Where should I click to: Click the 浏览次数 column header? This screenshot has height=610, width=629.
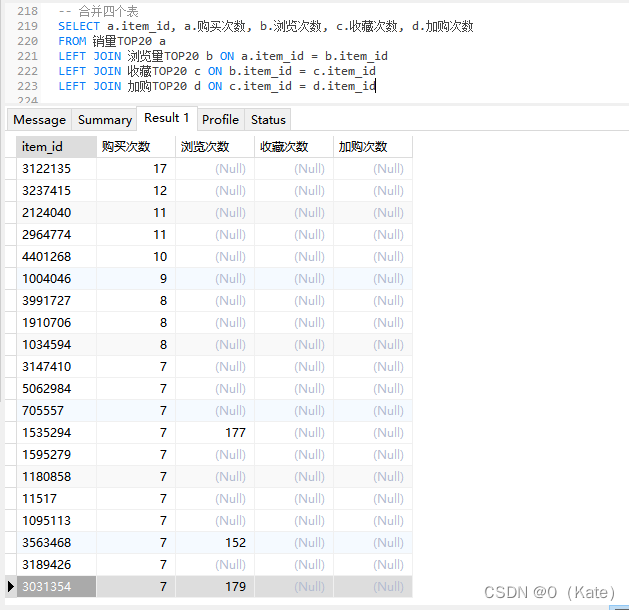[215, 147]
